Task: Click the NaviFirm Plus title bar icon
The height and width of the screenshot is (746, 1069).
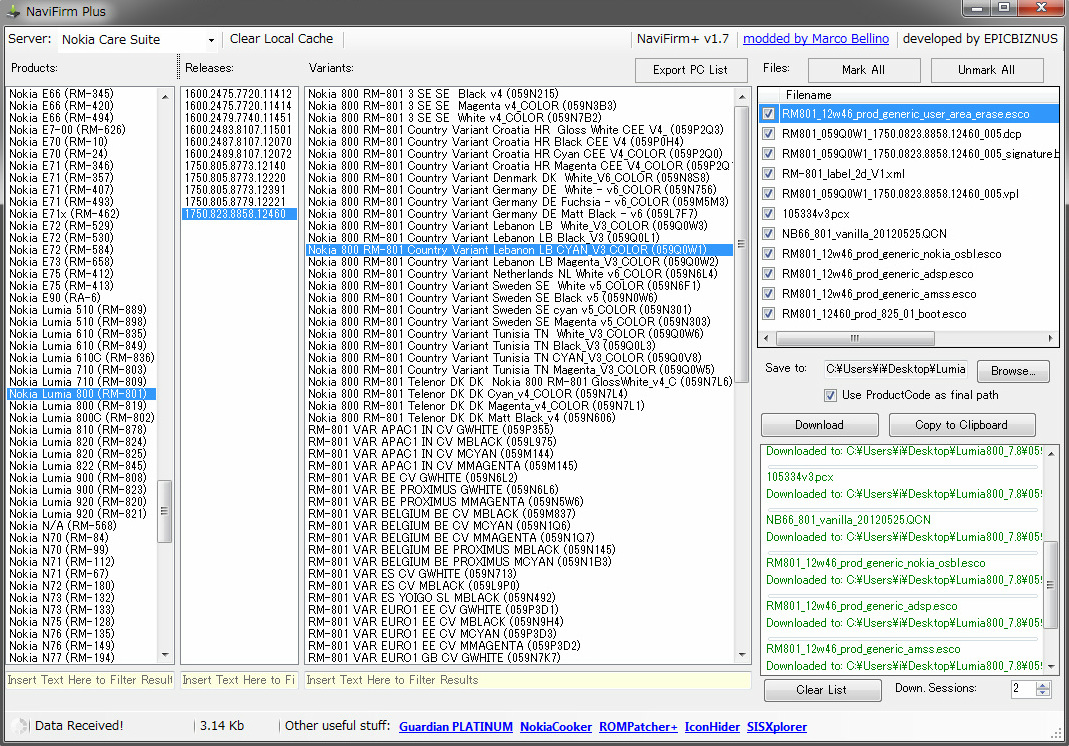Action: pos(14,12)
